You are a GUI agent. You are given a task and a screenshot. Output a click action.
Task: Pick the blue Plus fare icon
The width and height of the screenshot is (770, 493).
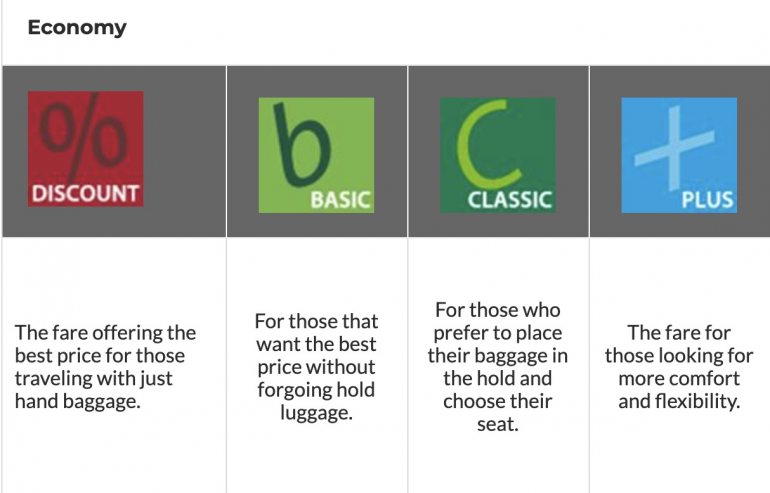(679, 154)
